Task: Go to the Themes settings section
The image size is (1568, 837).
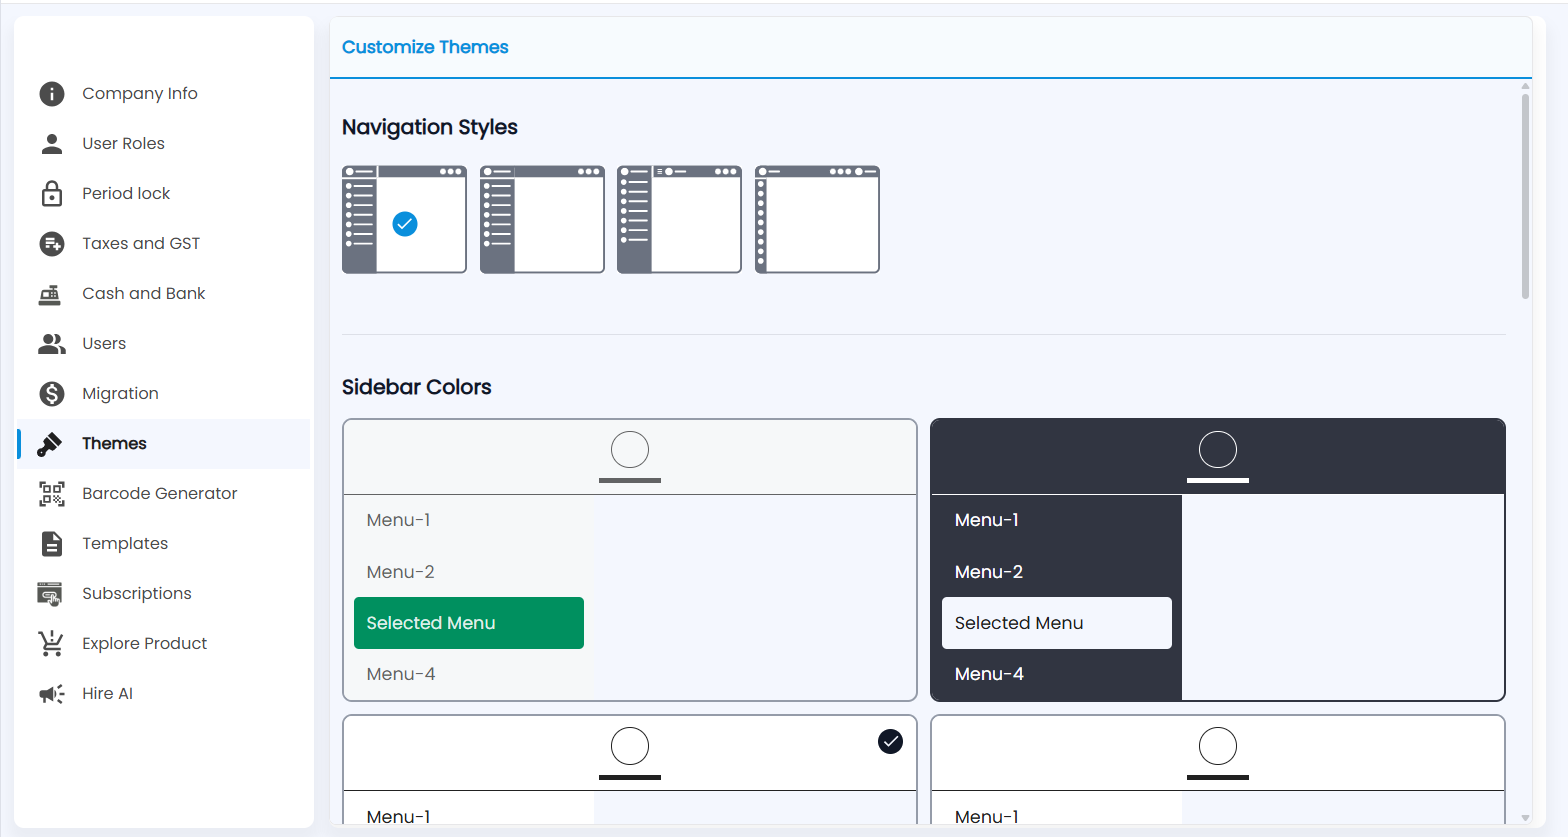Action: pyautogui.click(x=164, y=444)
